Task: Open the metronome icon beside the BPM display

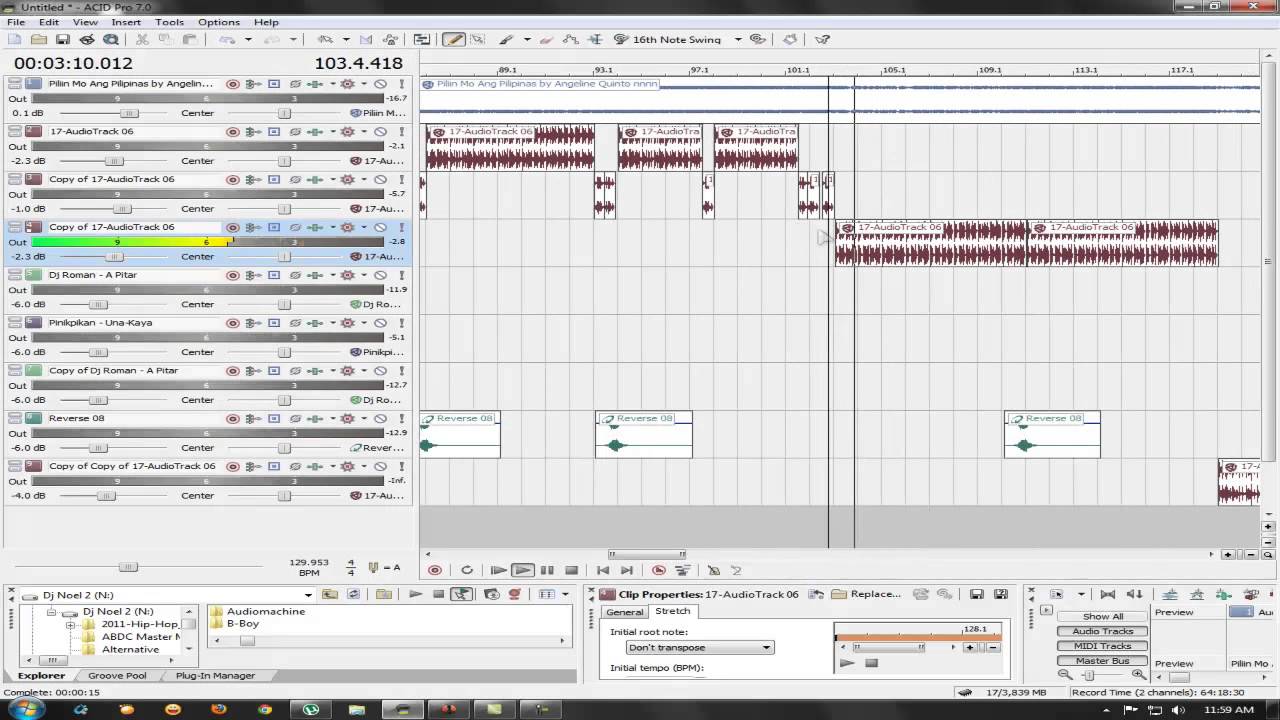Action: 373,568
